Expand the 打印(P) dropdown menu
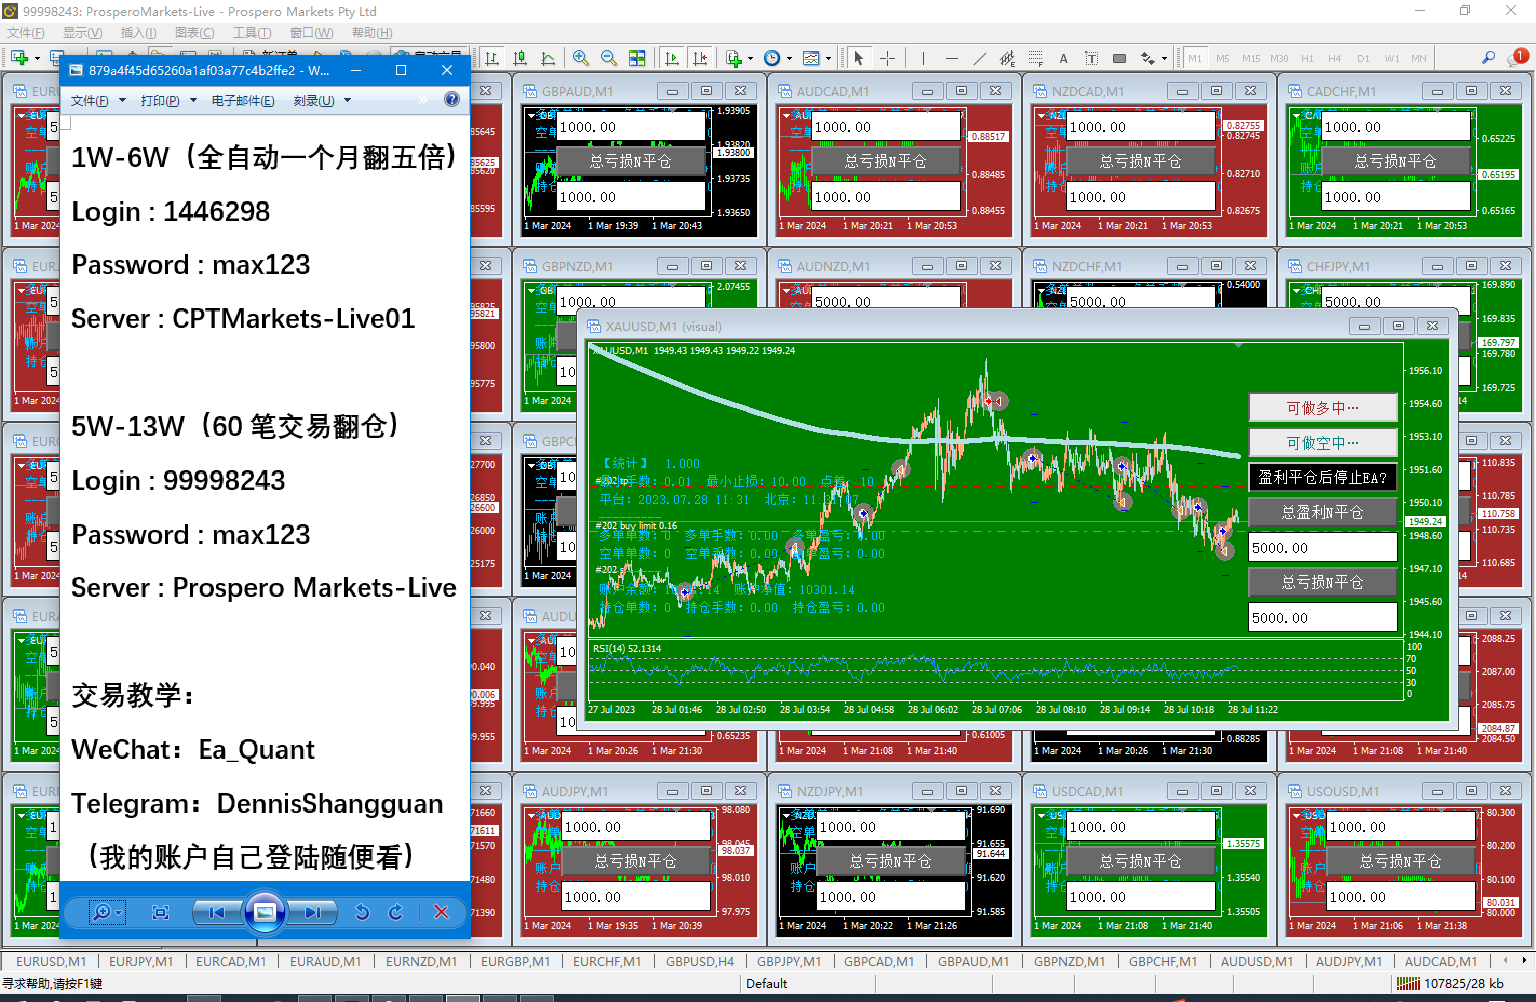The height and width of the screenshot is (1002, 1536). (168, 101)
